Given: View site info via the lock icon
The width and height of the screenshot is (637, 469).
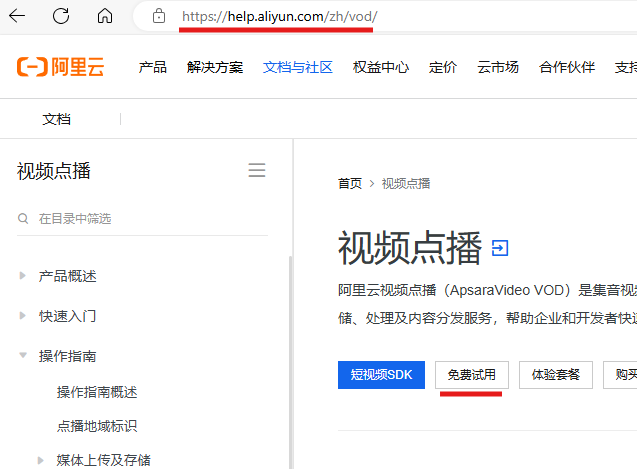Looking at the screenshot, I should (x=159, y=16).
